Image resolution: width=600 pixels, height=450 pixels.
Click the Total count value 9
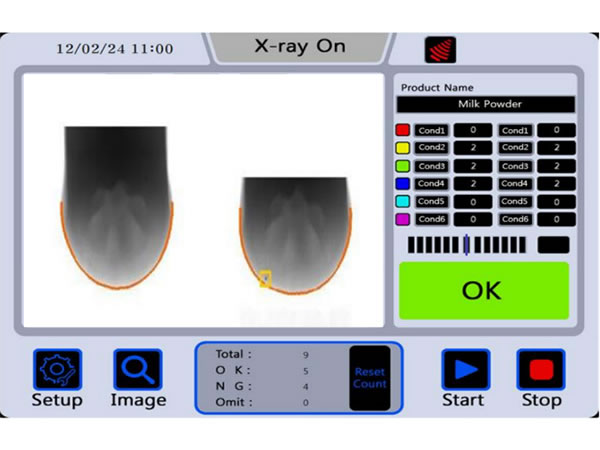point(305,355)
